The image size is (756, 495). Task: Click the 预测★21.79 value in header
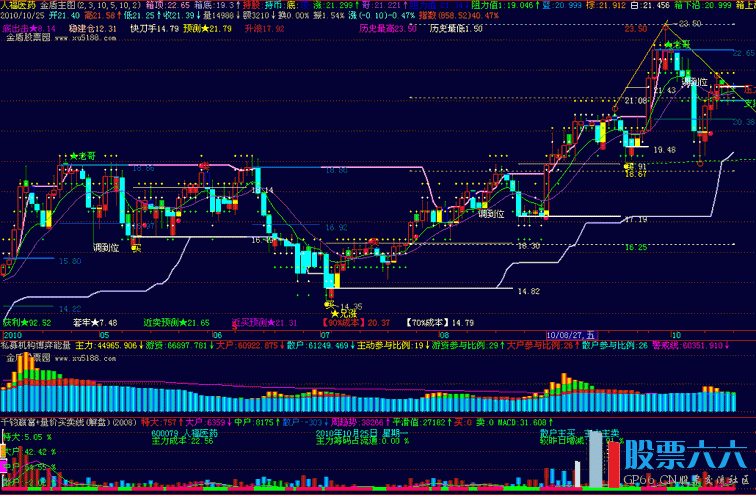[x=207, y=29]
